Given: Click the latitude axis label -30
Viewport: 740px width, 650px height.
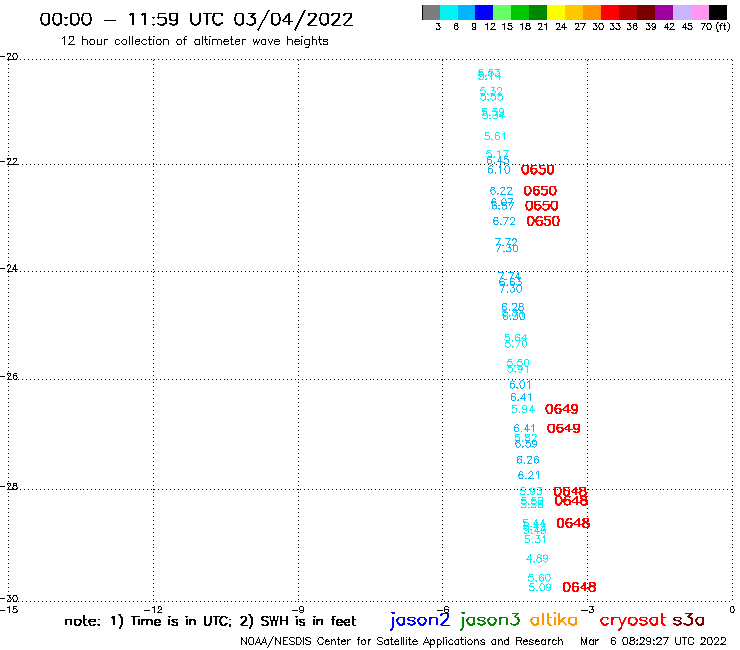Looking at the screenshot, I should (x=9, y=599).
